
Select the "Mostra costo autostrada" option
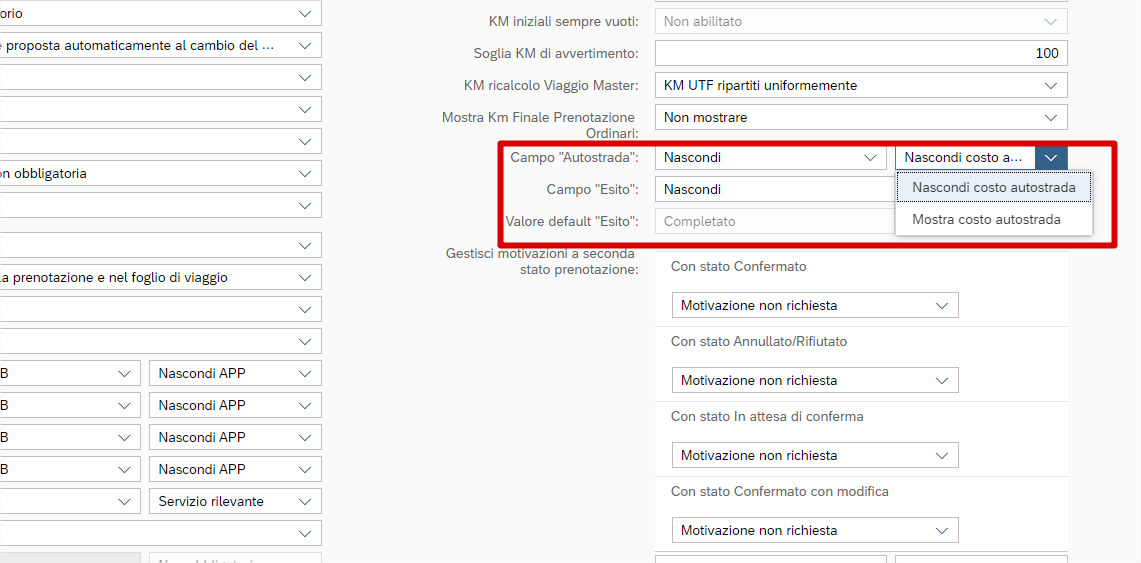click(x=986, y=219)
